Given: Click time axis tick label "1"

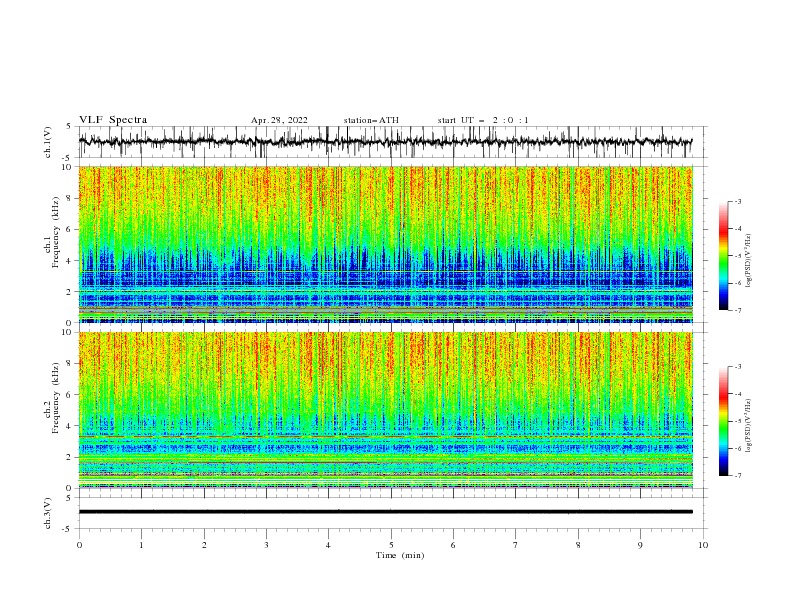Looking at the screenshot, I should 141,545.
